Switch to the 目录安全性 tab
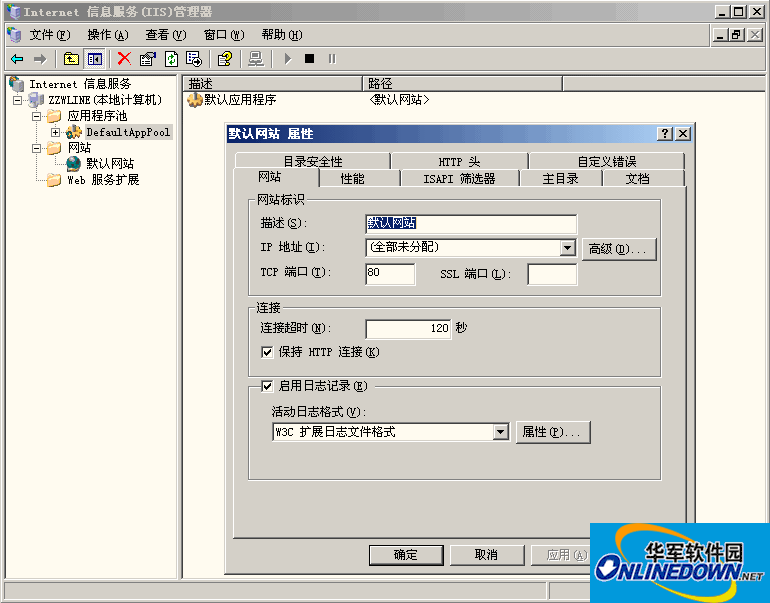770x603 pixels. (313, 161)
